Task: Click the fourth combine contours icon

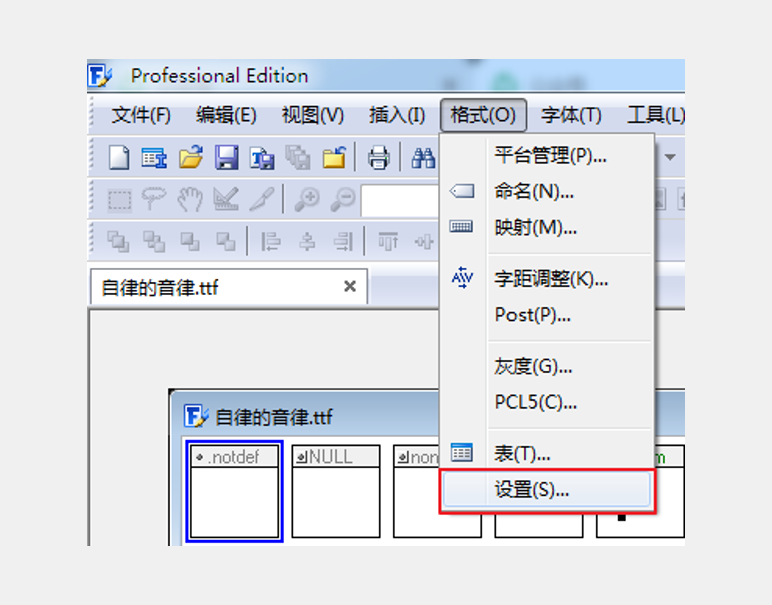Action: [226, 241]
